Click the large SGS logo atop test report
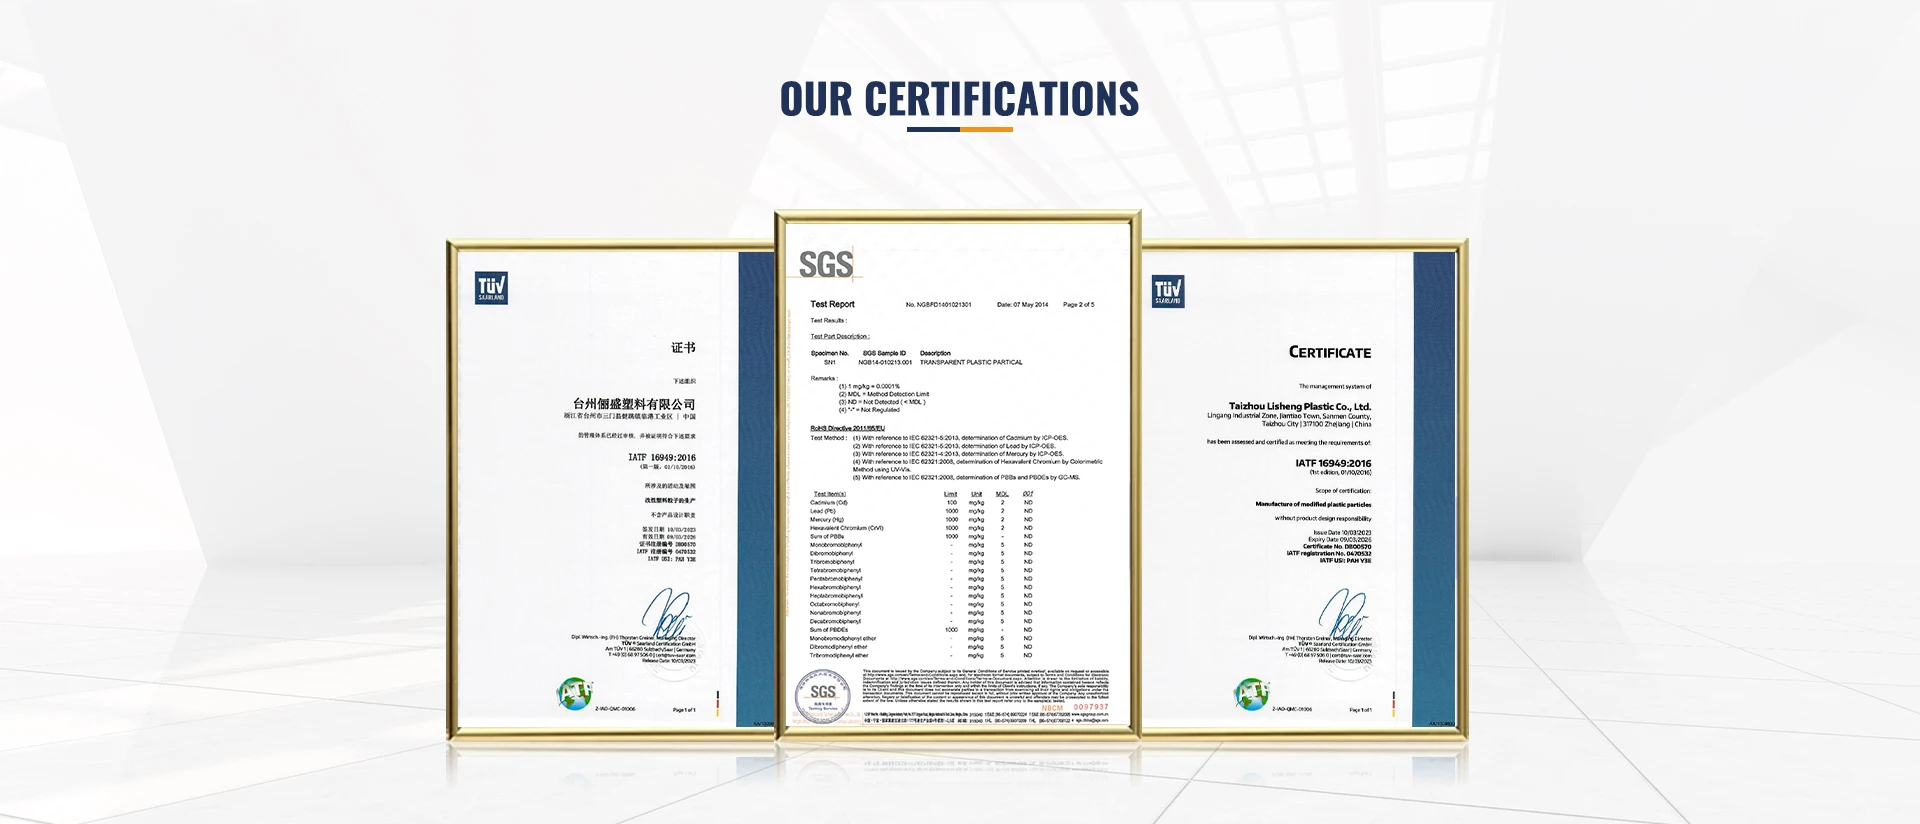The height and width of the screenshot is (824, 1920). click(x=826, y=265)
